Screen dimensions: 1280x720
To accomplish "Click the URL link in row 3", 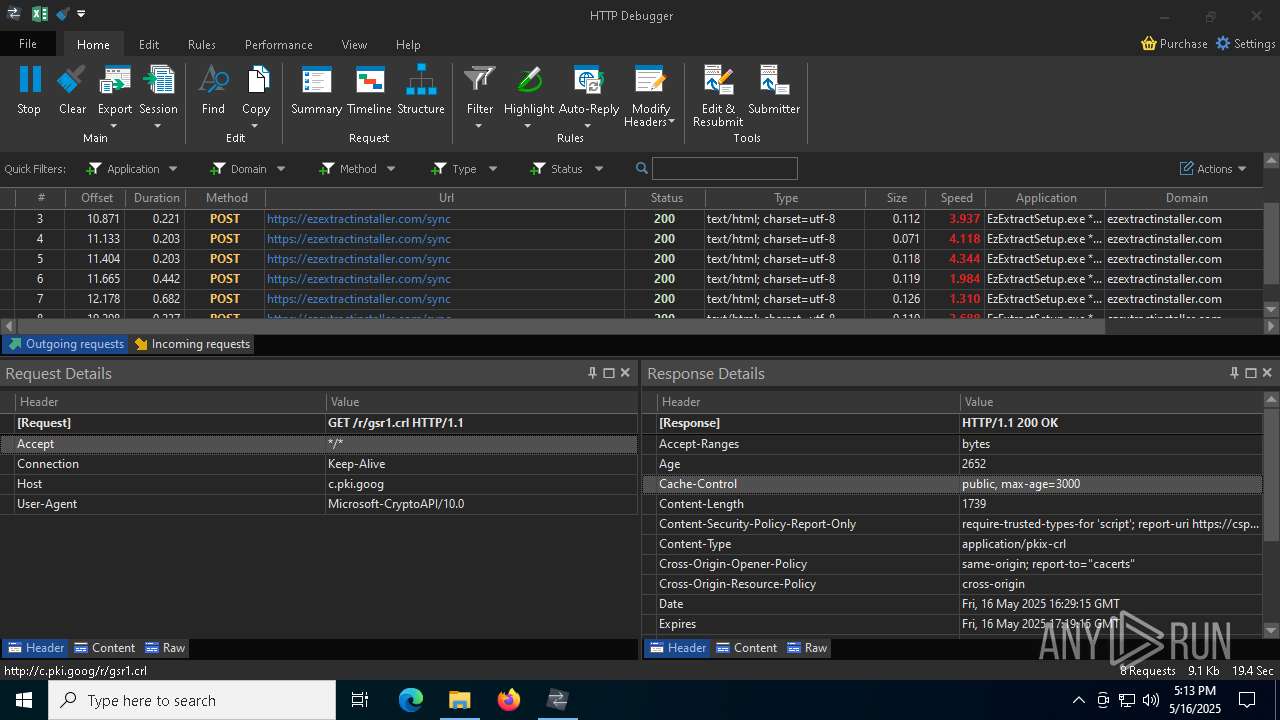I will point(359,219).
